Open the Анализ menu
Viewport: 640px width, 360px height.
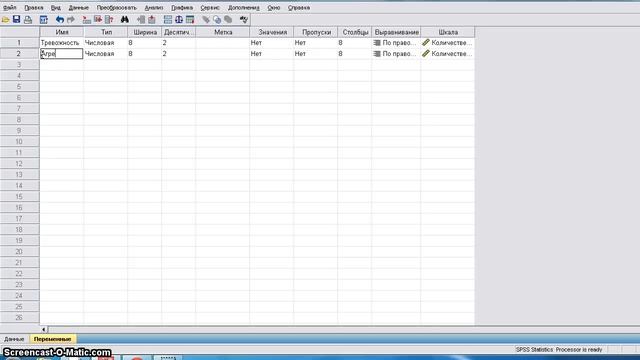tap(154, 8)
